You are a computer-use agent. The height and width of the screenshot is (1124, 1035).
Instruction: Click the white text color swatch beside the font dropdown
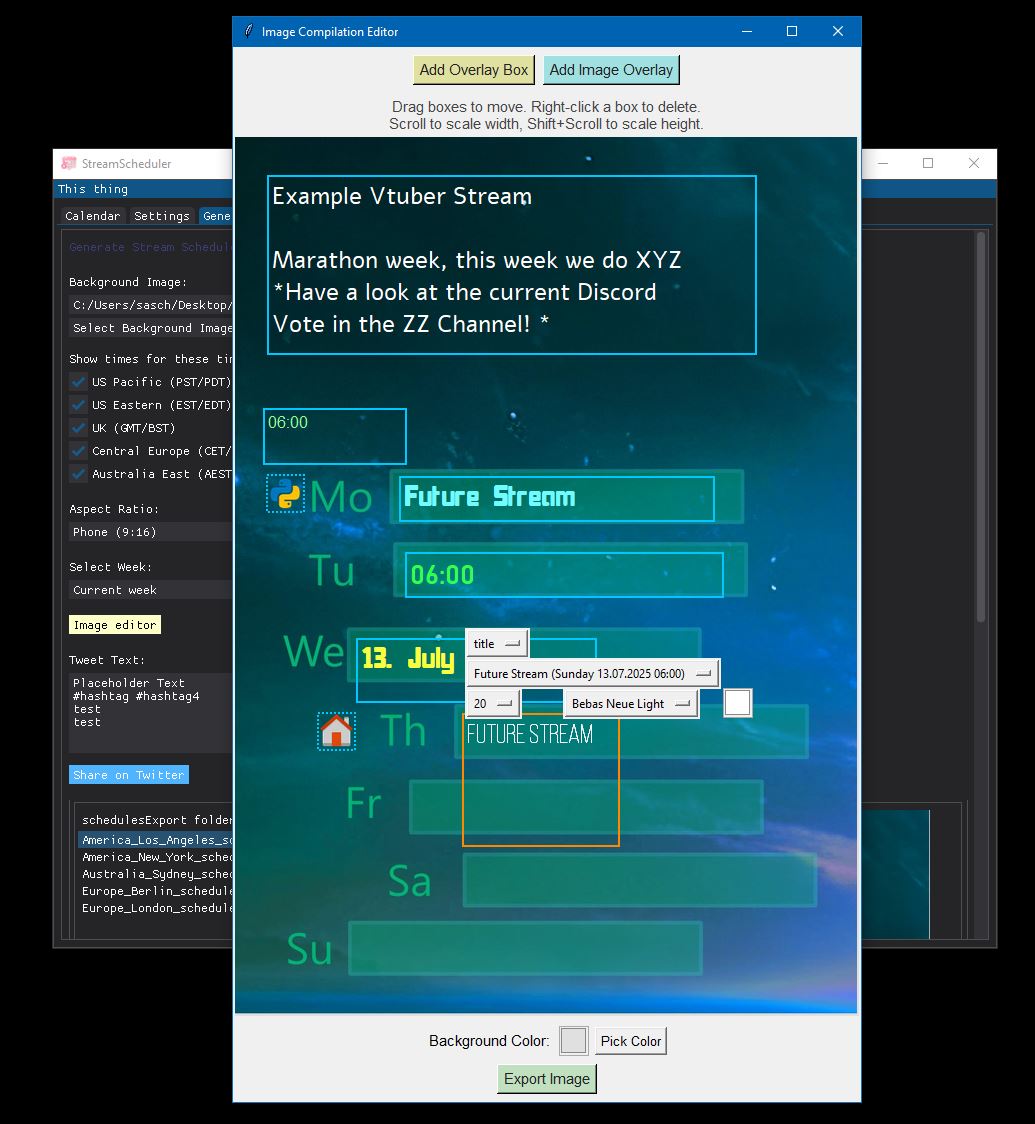pyautogui.click(x=737, y=702)
